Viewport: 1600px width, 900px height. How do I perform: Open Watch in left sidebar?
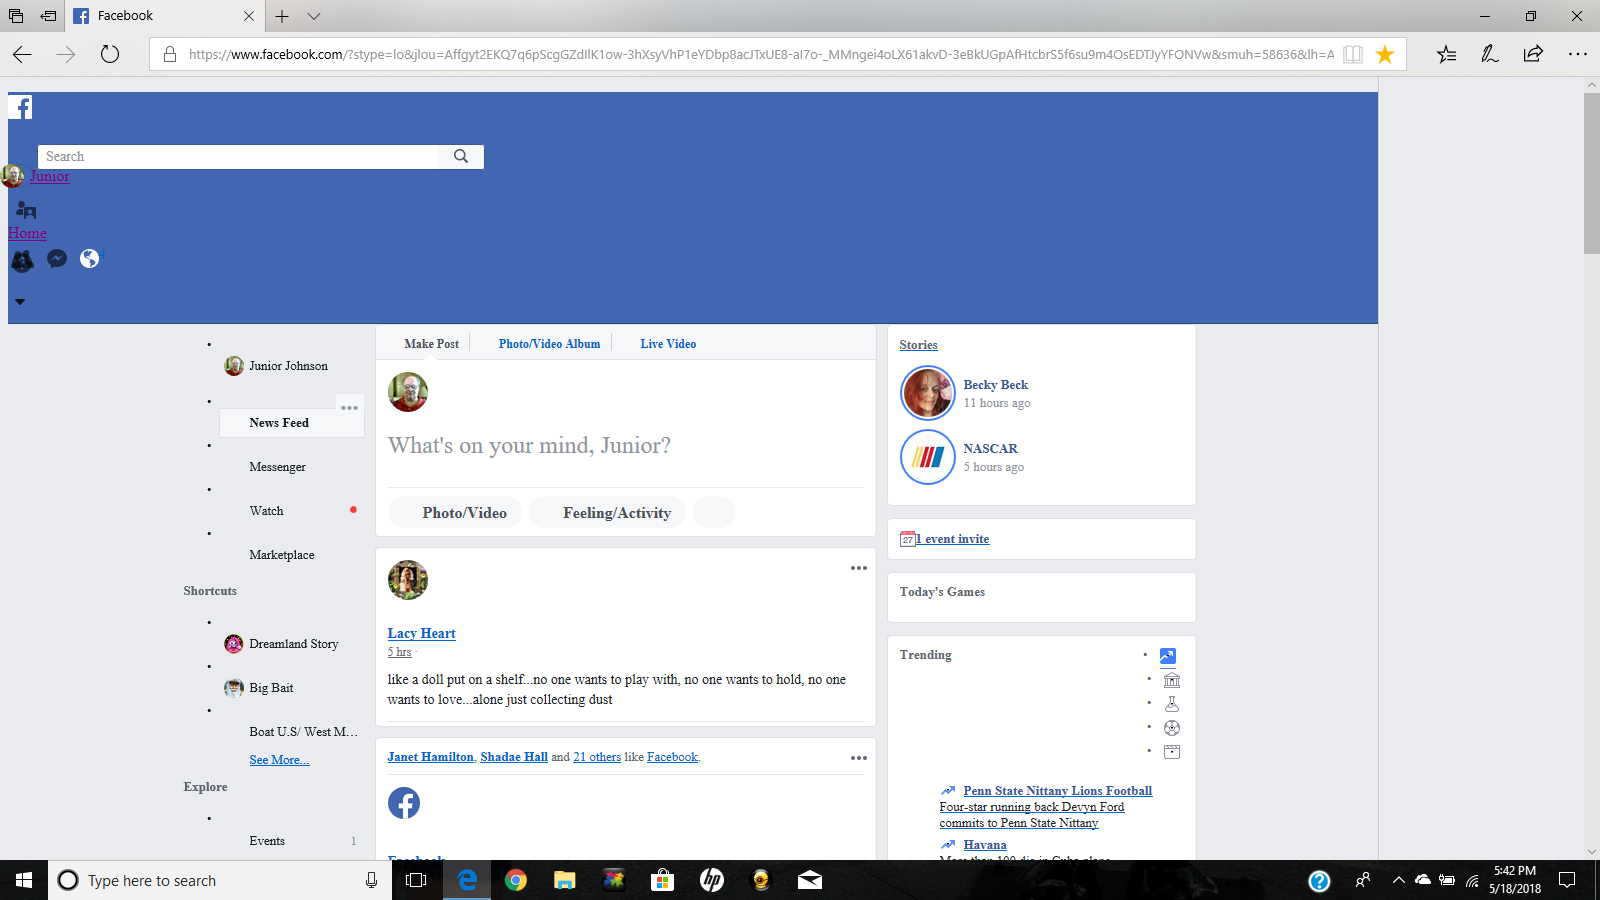pos(266,511)
